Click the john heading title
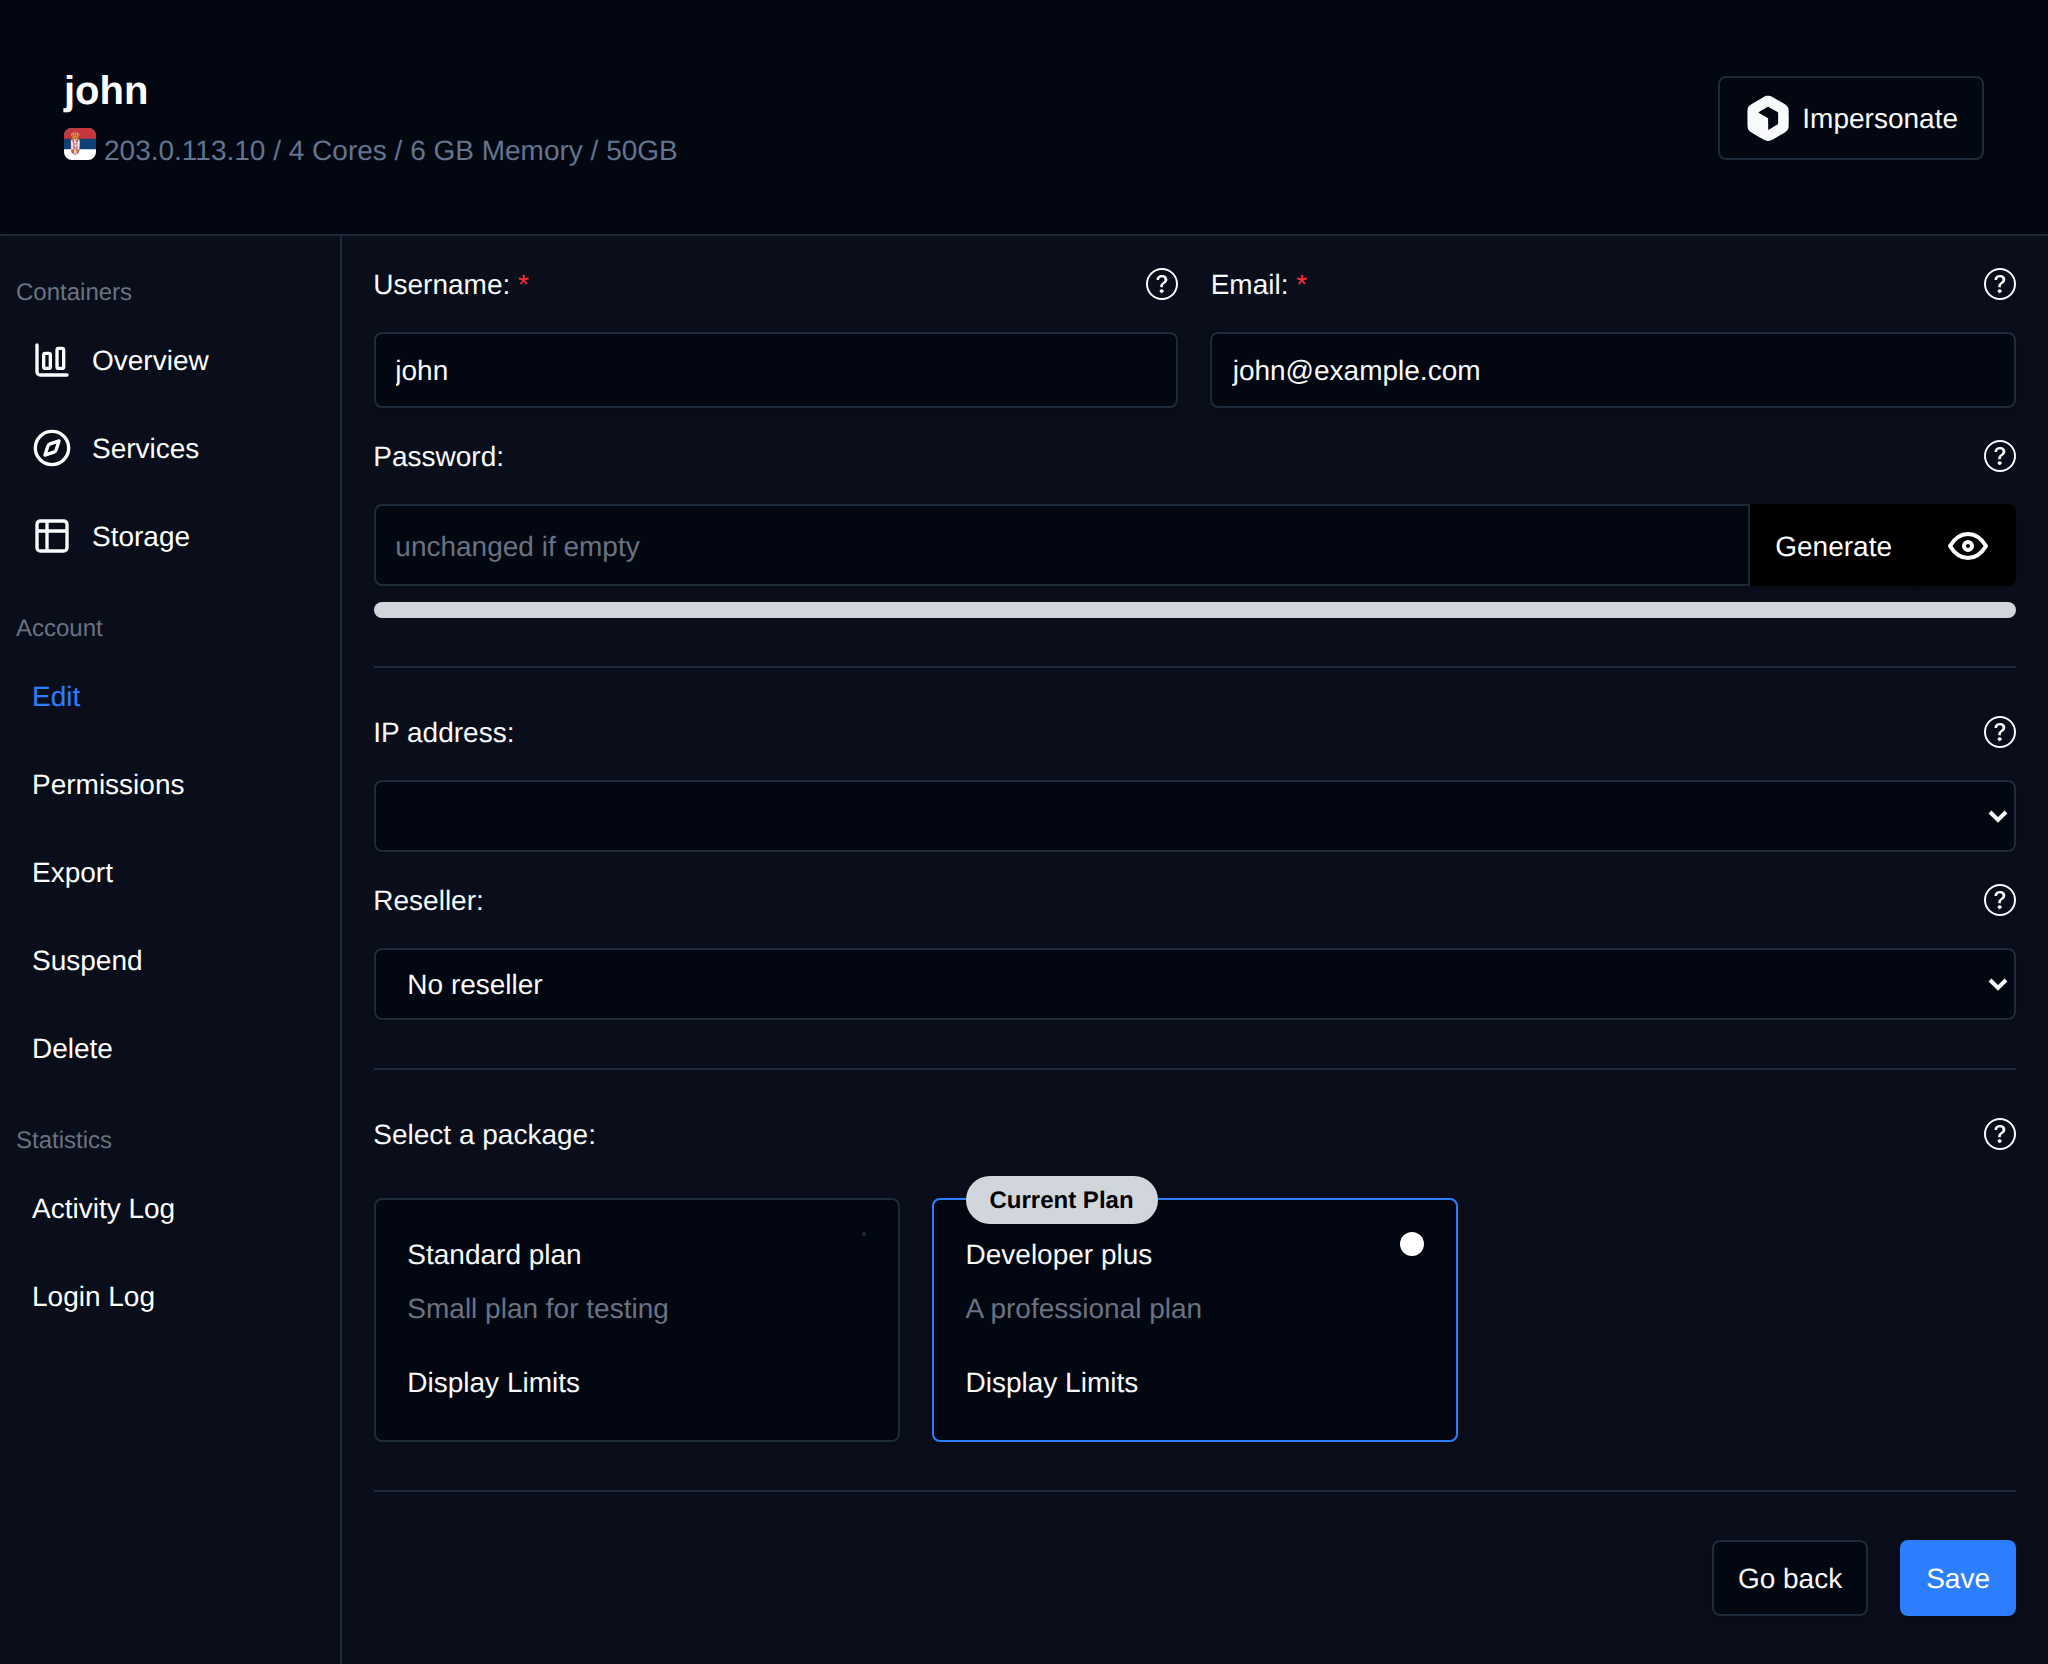This screenshot has height=1664, width=2048. (x=106, y=90)
